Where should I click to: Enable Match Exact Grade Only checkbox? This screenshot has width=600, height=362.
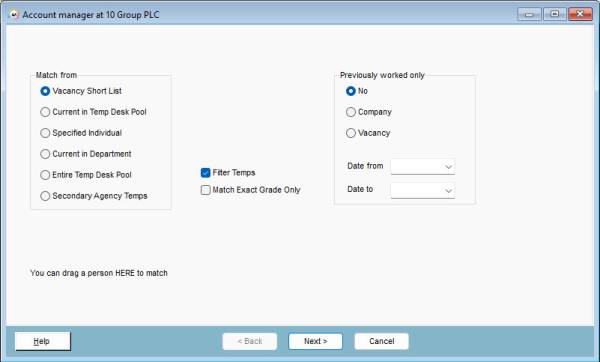coord(205,190)
